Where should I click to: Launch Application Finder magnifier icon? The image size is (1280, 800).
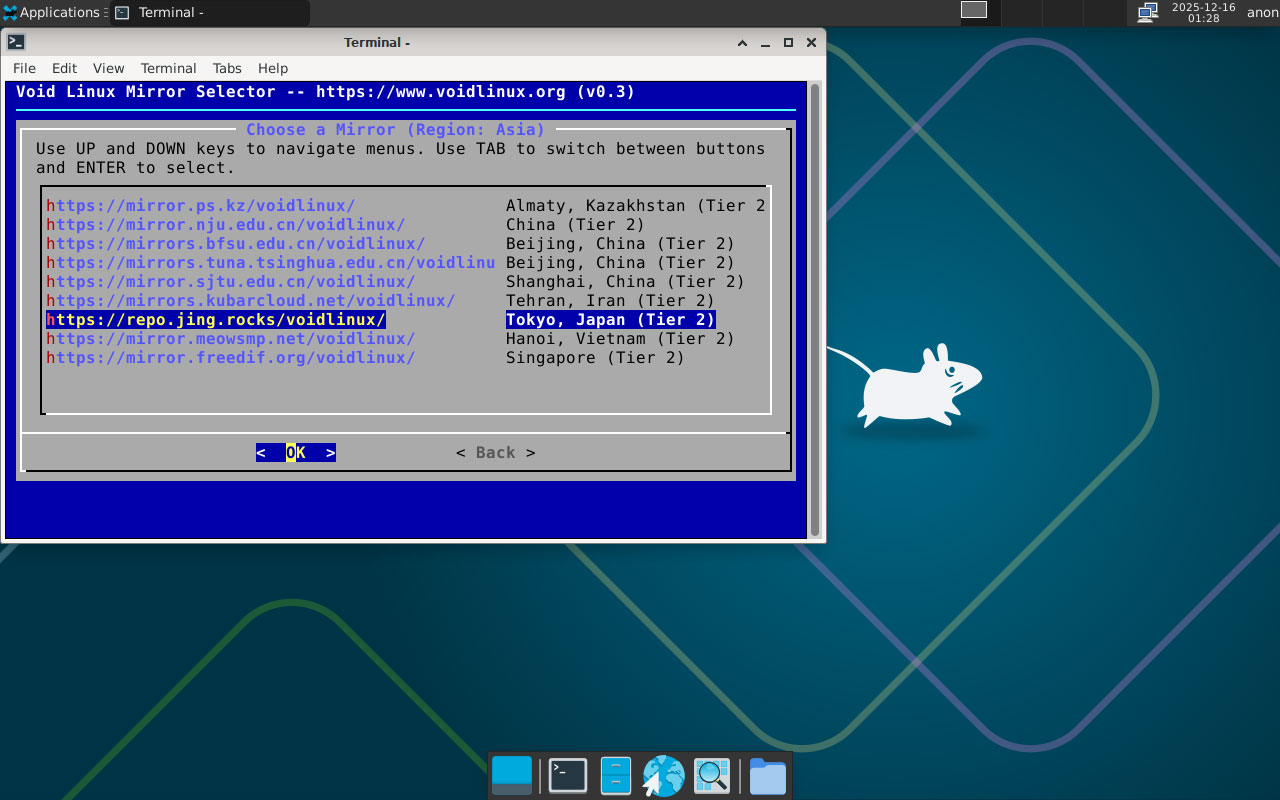(x=712, y=776)
